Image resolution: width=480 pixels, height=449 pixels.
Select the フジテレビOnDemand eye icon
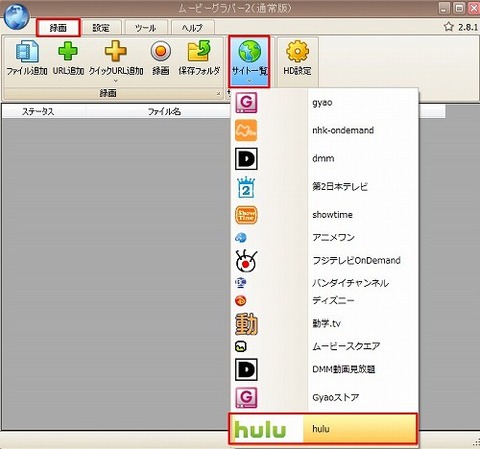pos(246,260)
